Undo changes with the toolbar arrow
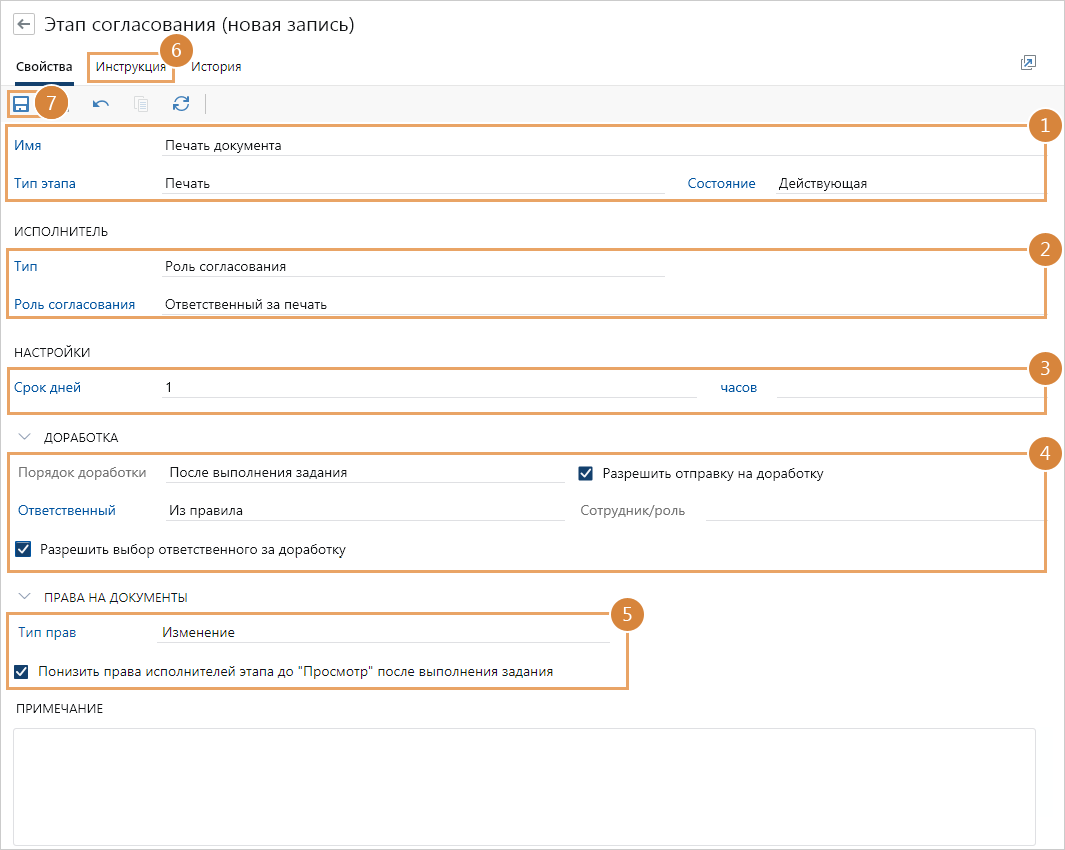Screen dimensions: 1065x850 [x=101, y=104]
